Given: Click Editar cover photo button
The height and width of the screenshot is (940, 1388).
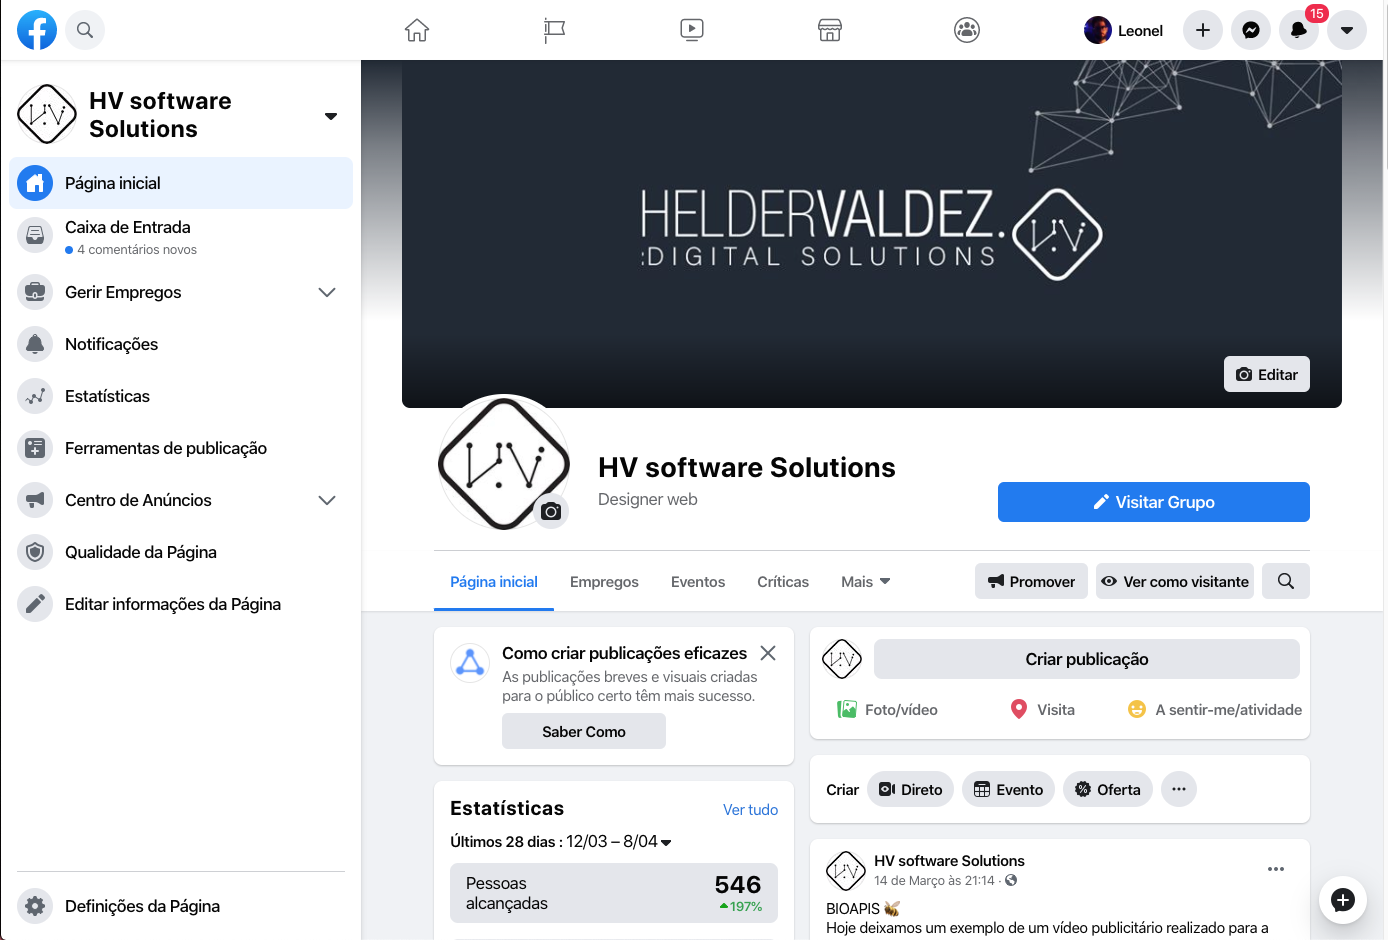Looking at the screenshot, I should tap(1267, 374).
